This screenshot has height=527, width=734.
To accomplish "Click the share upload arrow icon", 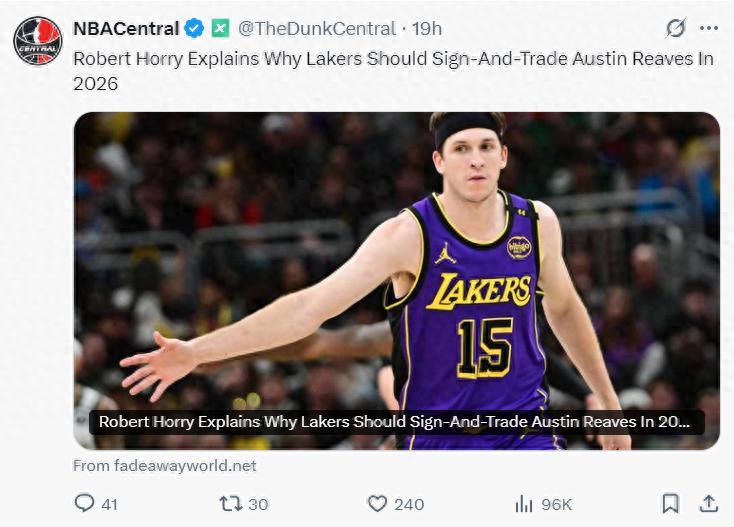I will click(708, 503).
